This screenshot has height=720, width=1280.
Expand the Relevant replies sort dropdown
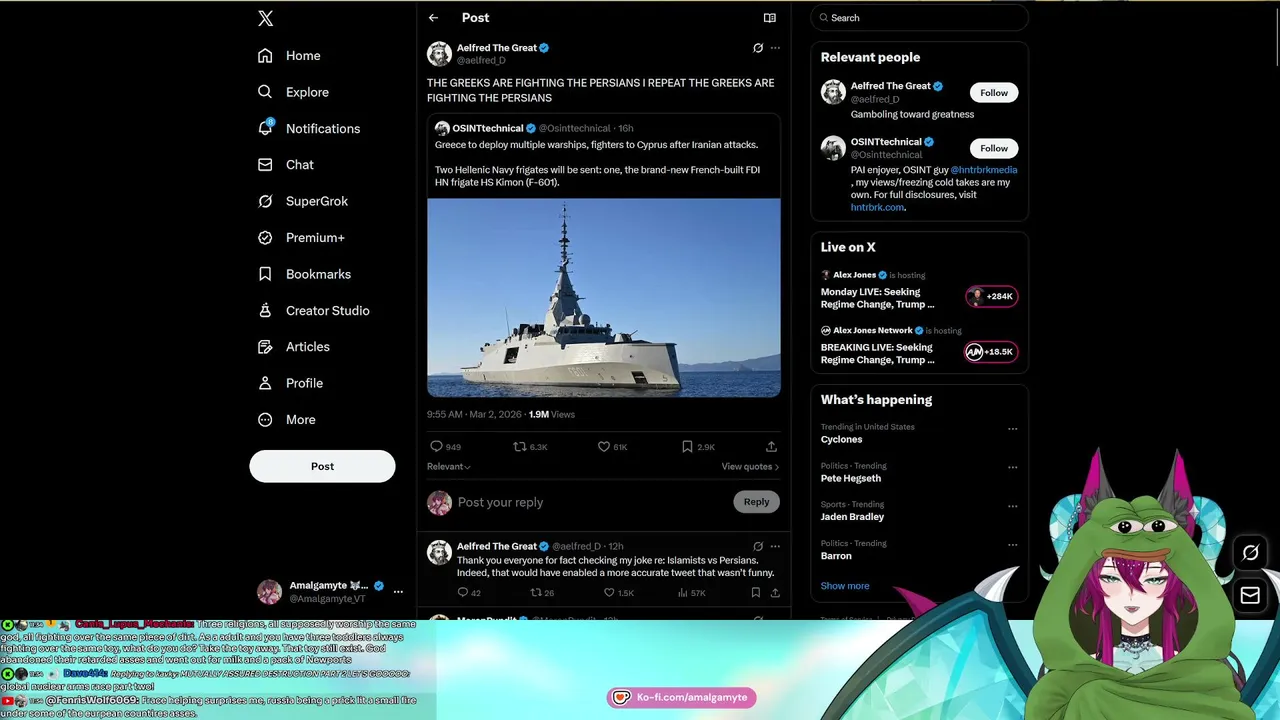coord(449,467)
